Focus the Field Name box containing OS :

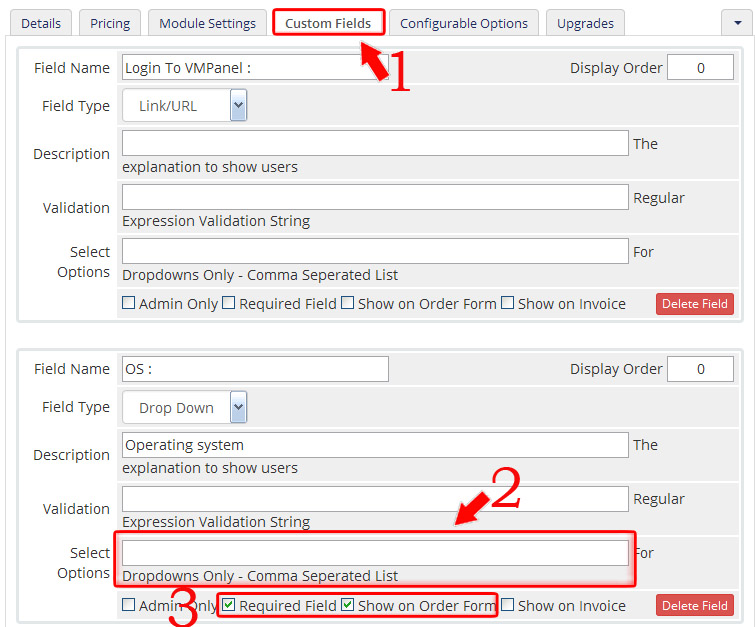(255, 369)
